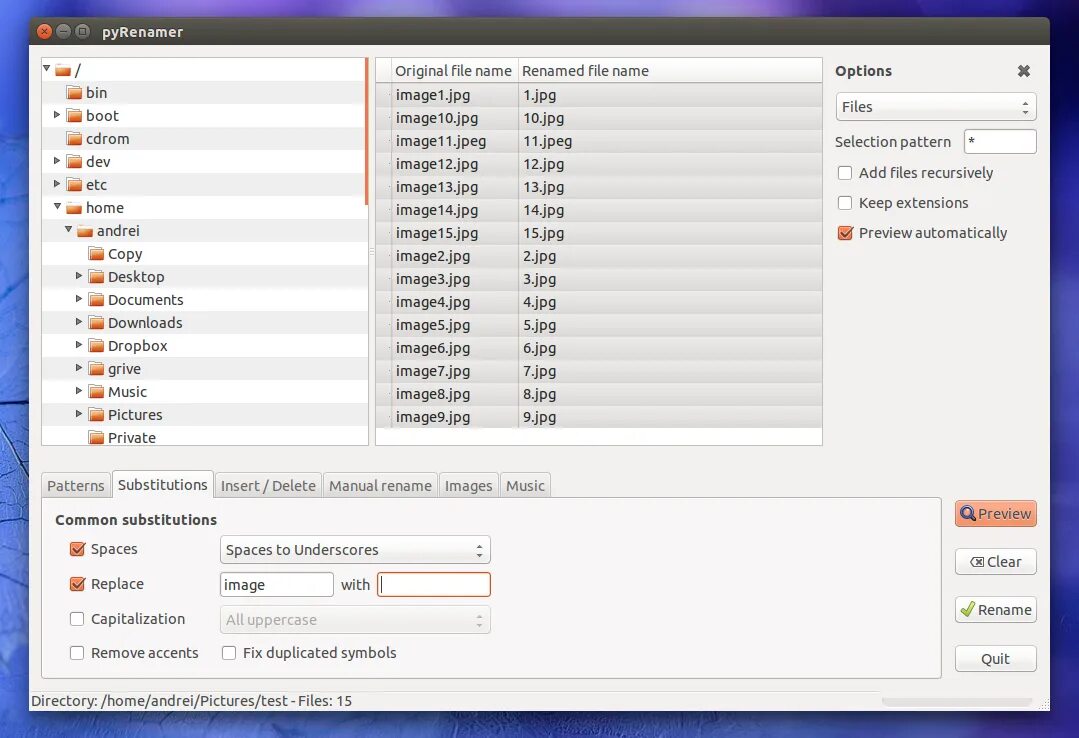Click the grive folder icon

coord(96,368)
